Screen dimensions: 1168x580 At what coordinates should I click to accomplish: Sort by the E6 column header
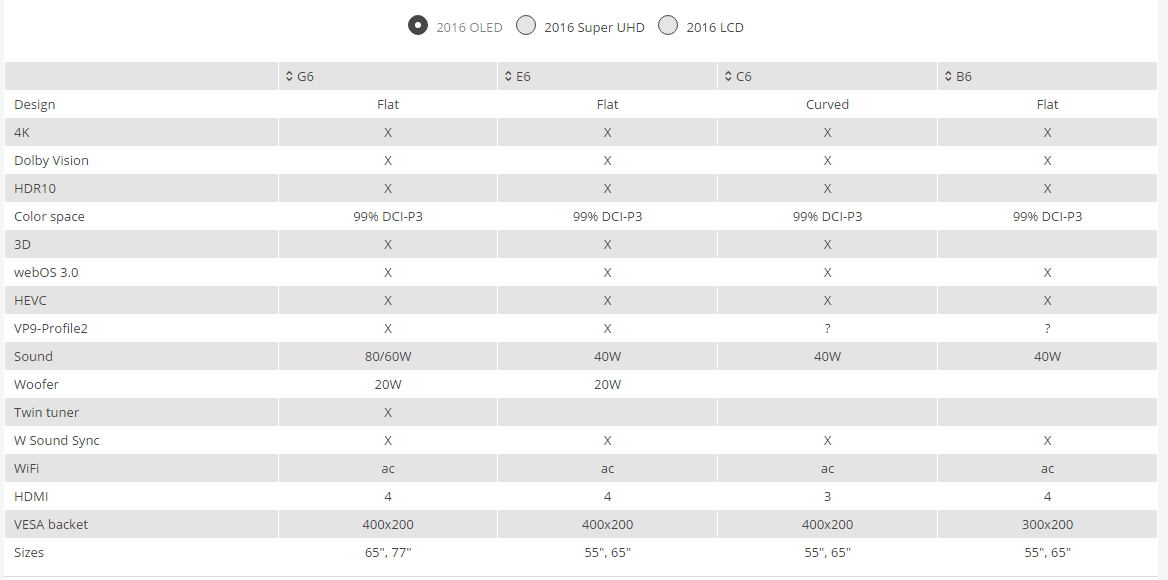(x=608, y=76)
